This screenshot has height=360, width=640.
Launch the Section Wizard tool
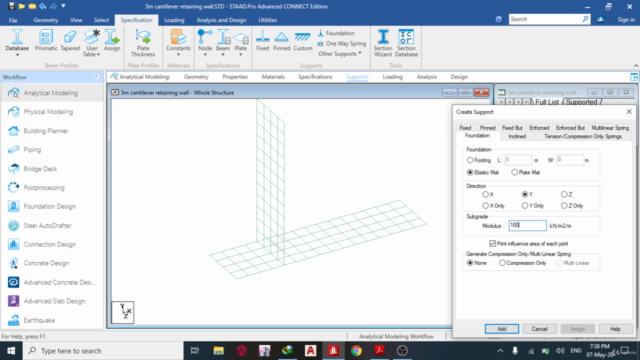(x=383, y=43)
